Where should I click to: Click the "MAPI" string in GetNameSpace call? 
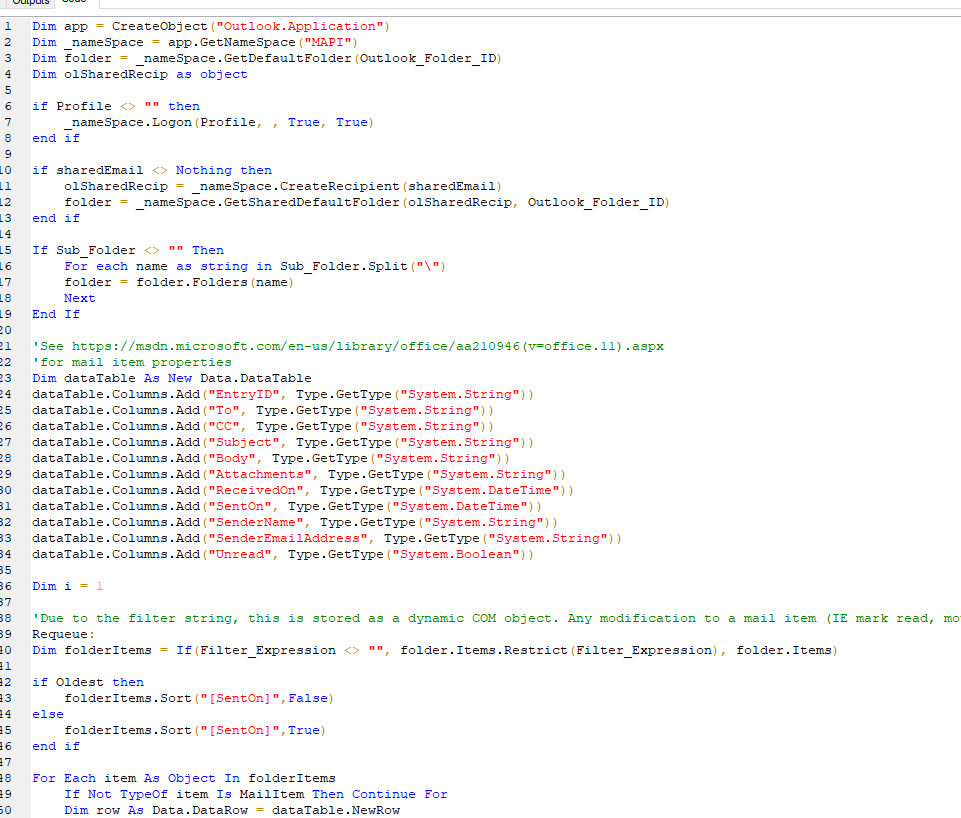[x=328, y=42]
